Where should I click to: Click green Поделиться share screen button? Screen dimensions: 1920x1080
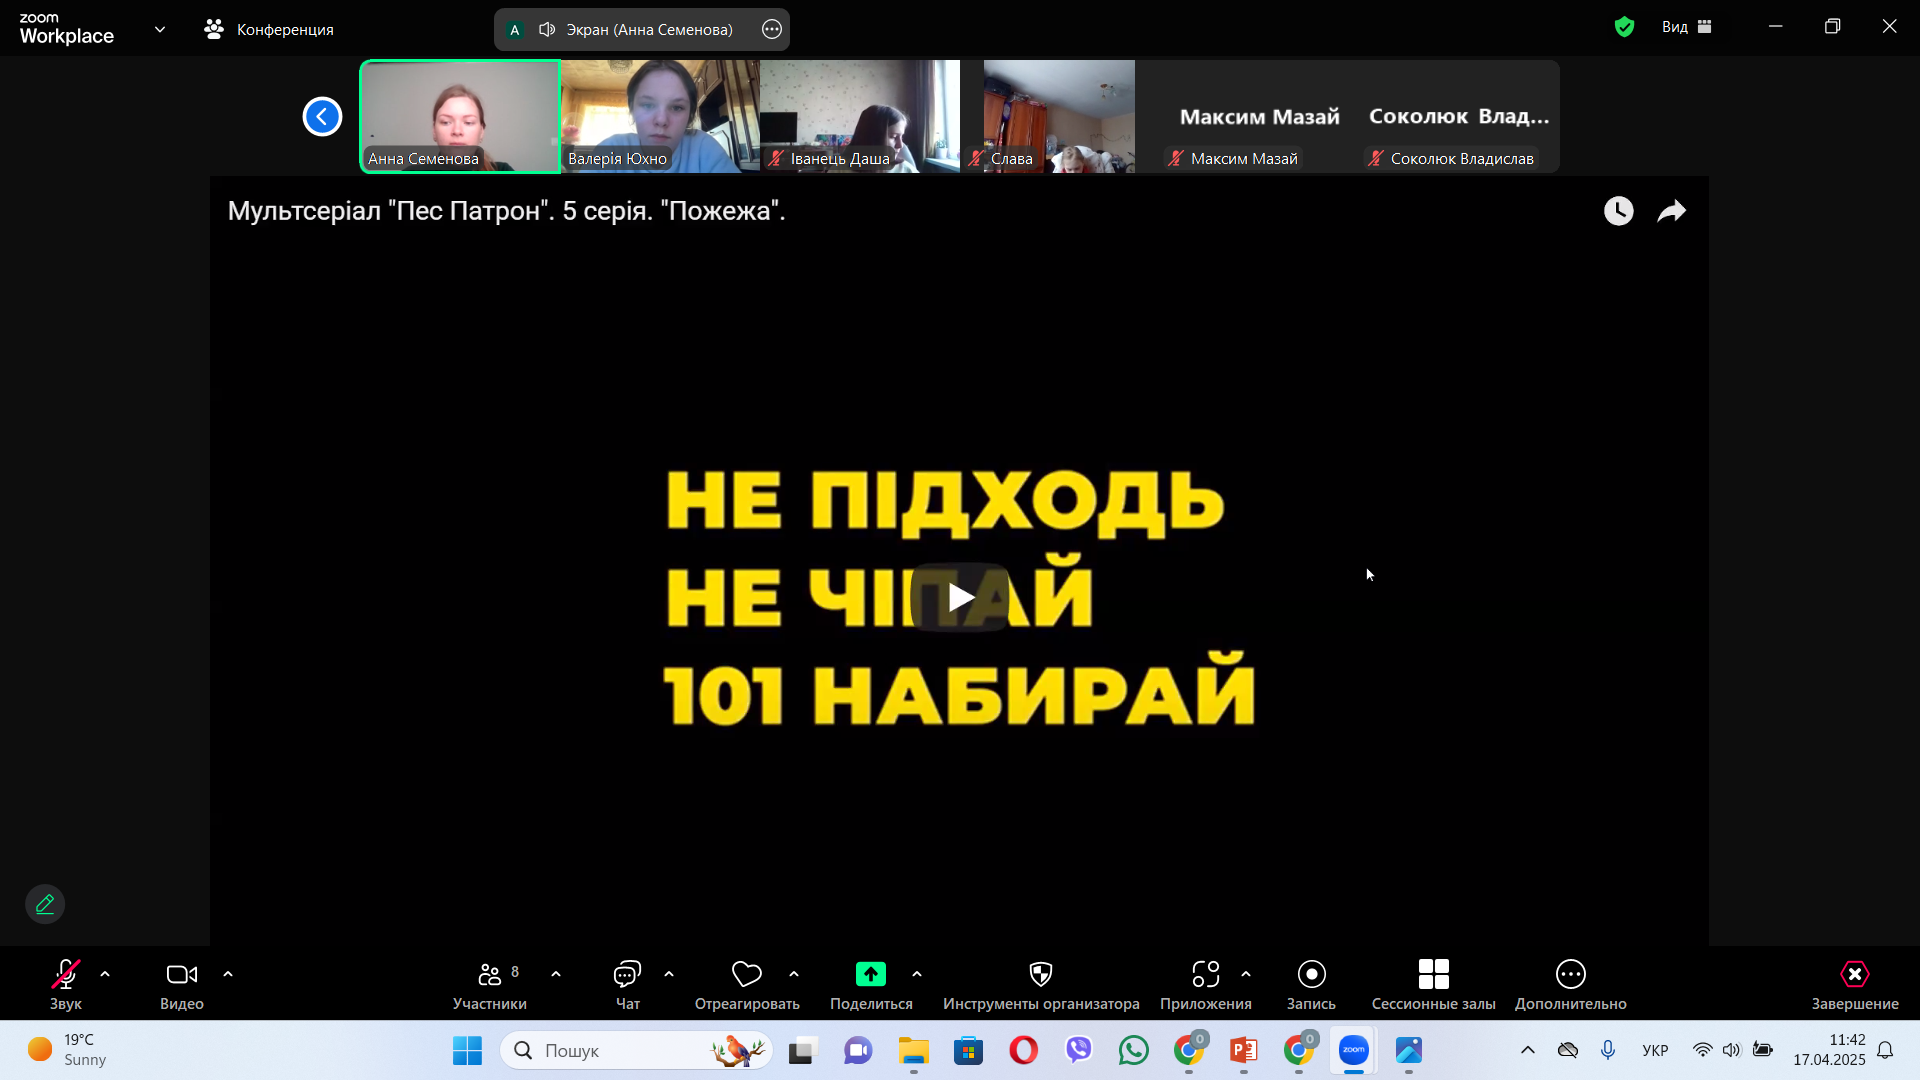871,985
